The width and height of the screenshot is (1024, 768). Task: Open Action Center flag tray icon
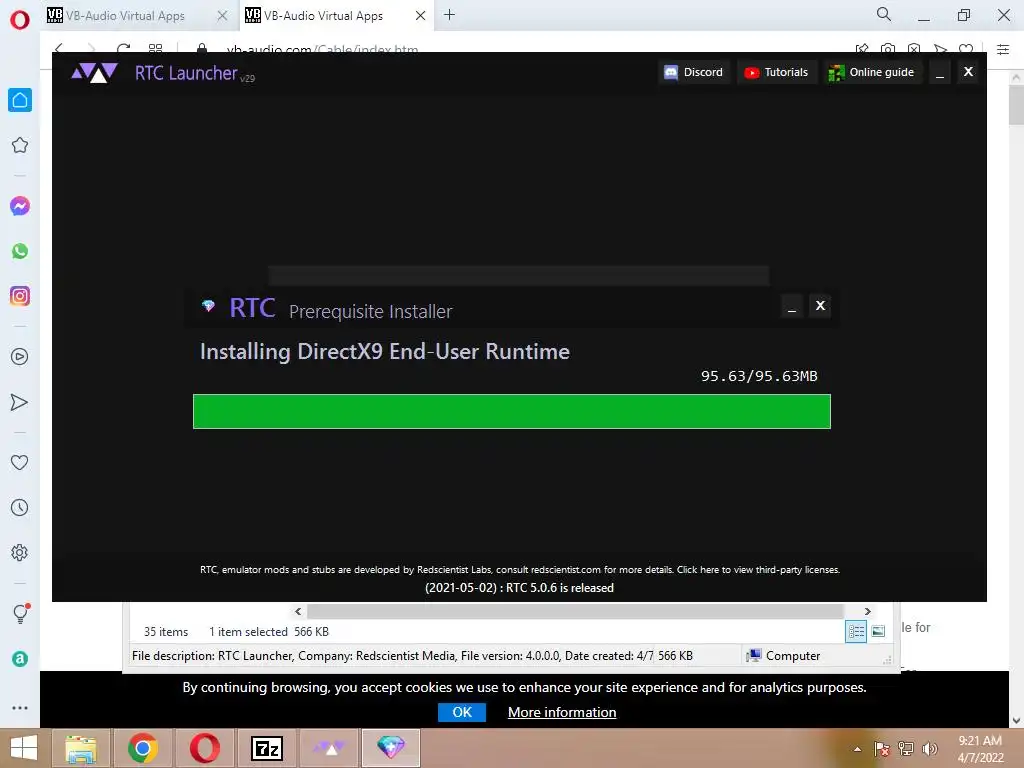coord(882,749)
